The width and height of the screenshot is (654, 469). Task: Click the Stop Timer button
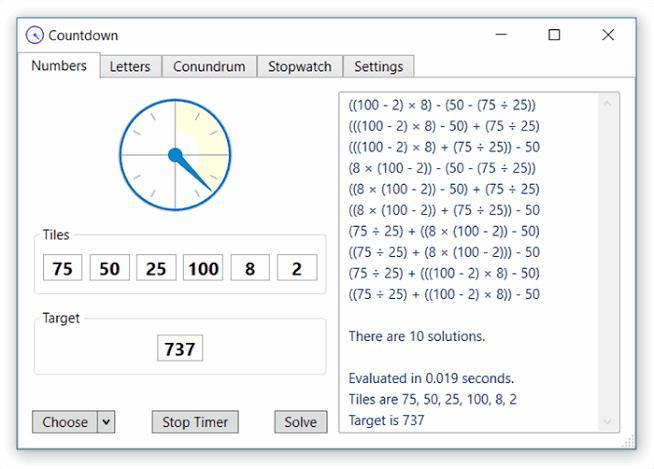coord(195,422)
